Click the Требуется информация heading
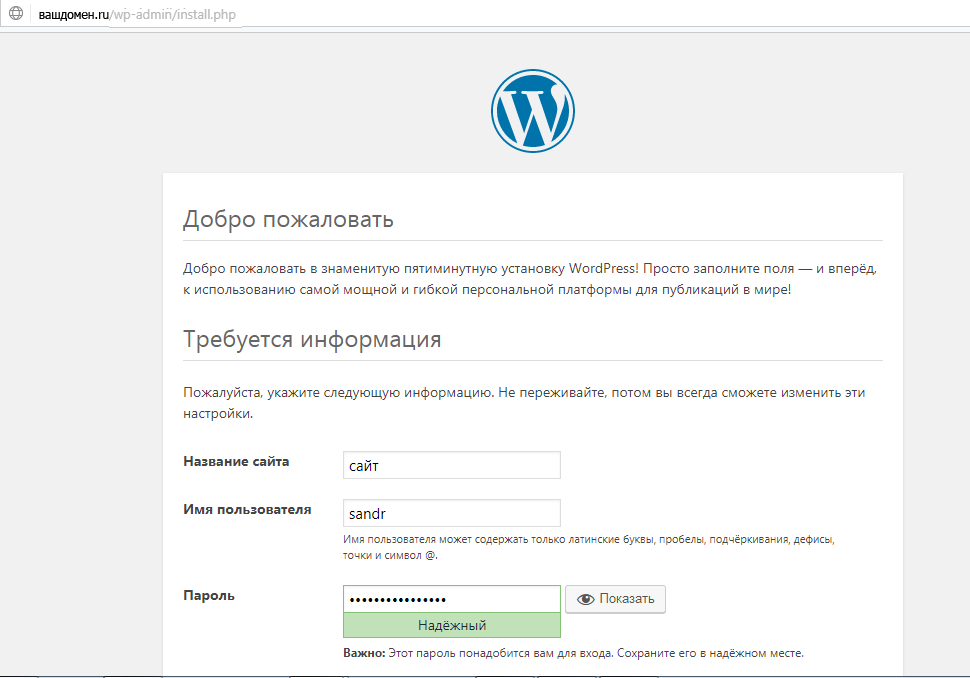The image size is (970, 678). [x=312, y=339]
